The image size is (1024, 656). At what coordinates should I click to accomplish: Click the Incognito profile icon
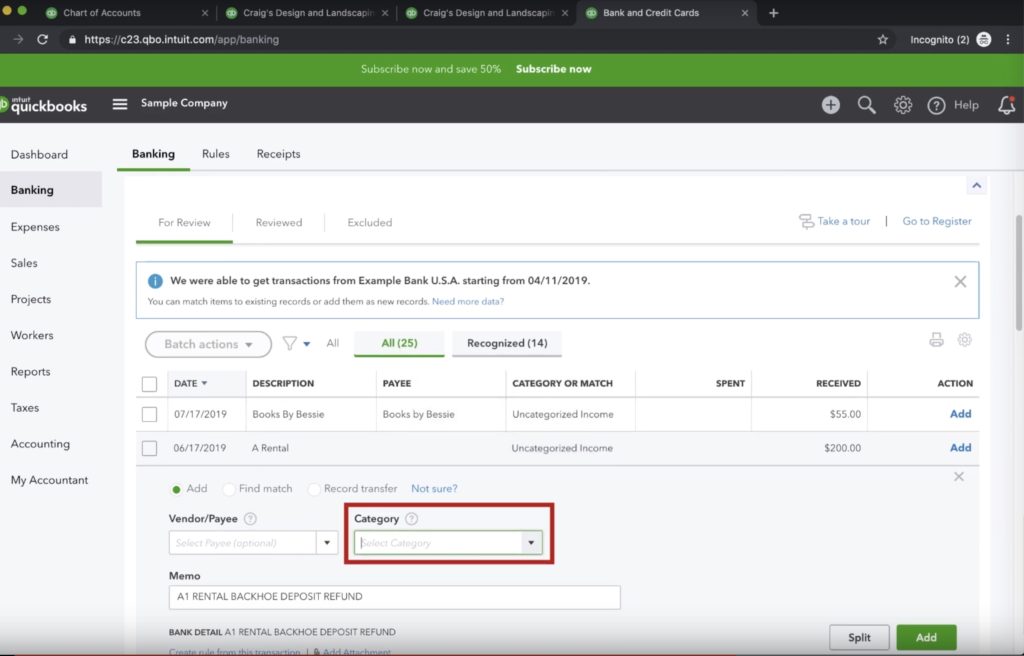point(983,39)
